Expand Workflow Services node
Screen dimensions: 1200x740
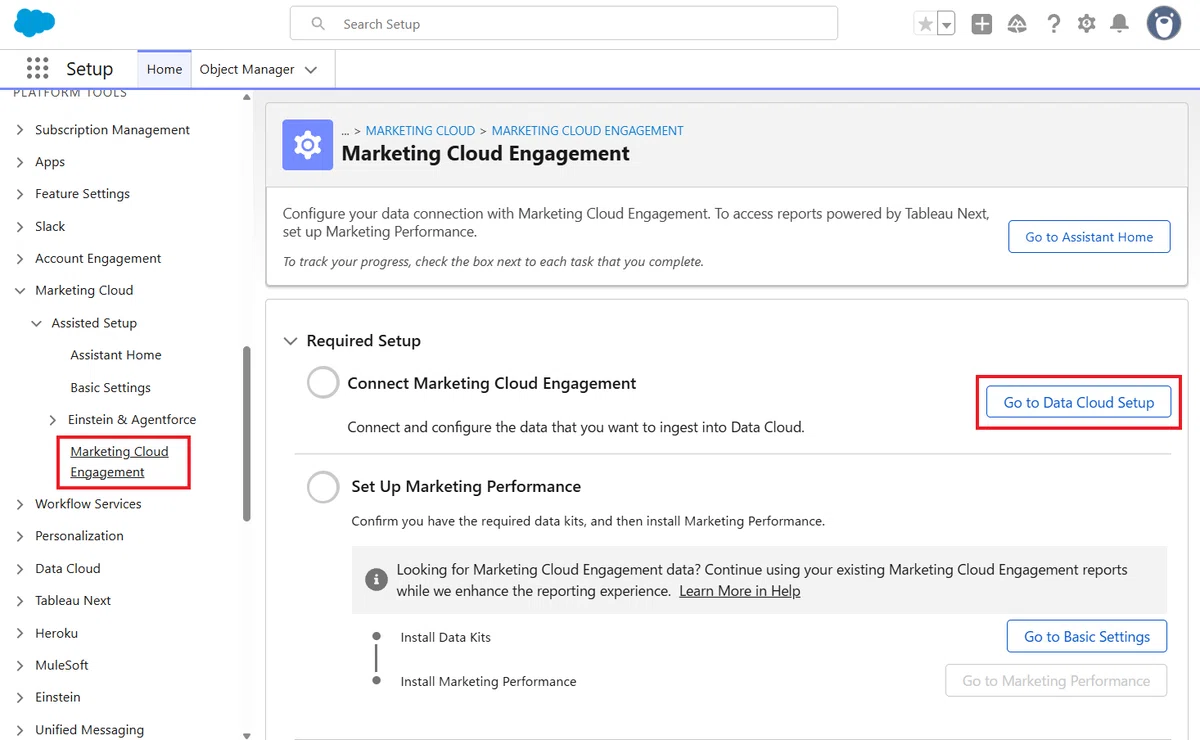click(20, 504)
